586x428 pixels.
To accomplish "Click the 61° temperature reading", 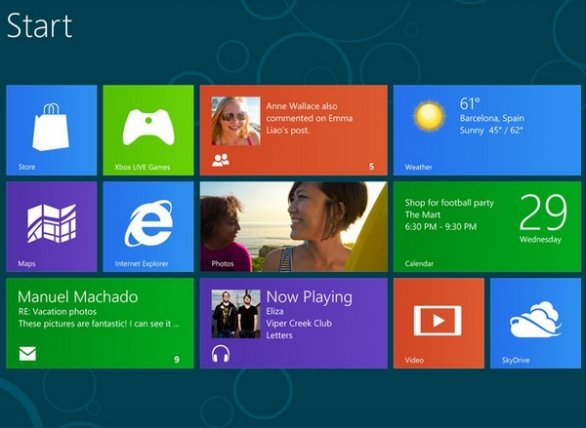I will [469, 104].
